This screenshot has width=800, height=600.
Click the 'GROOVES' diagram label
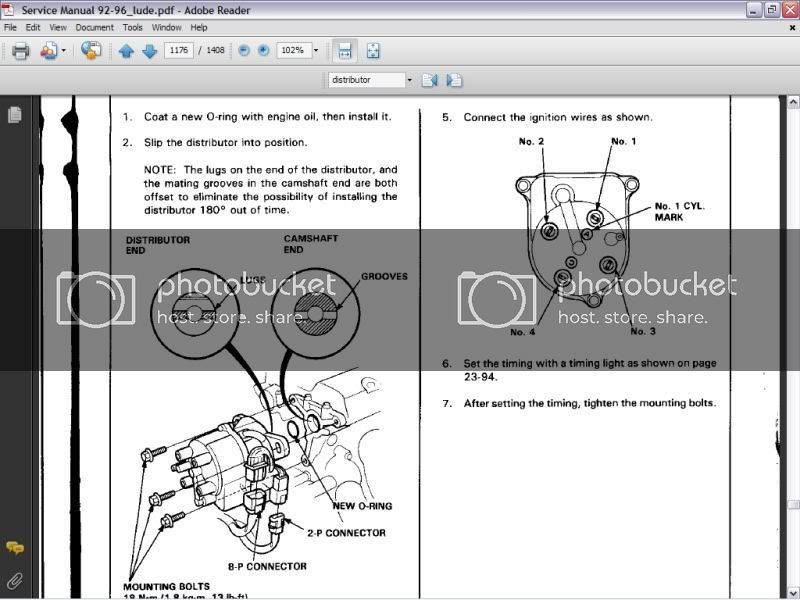click(384, 277)
